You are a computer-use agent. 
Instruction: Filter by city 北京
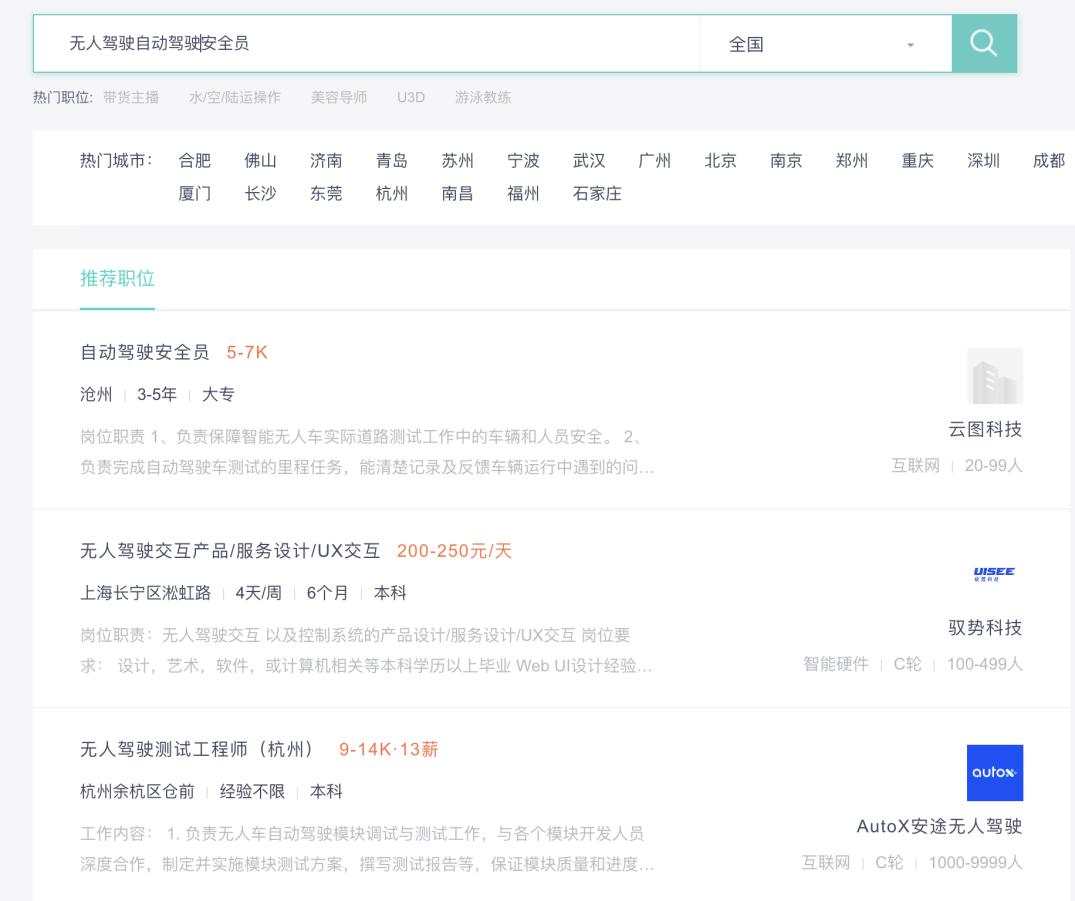point(720,160)
